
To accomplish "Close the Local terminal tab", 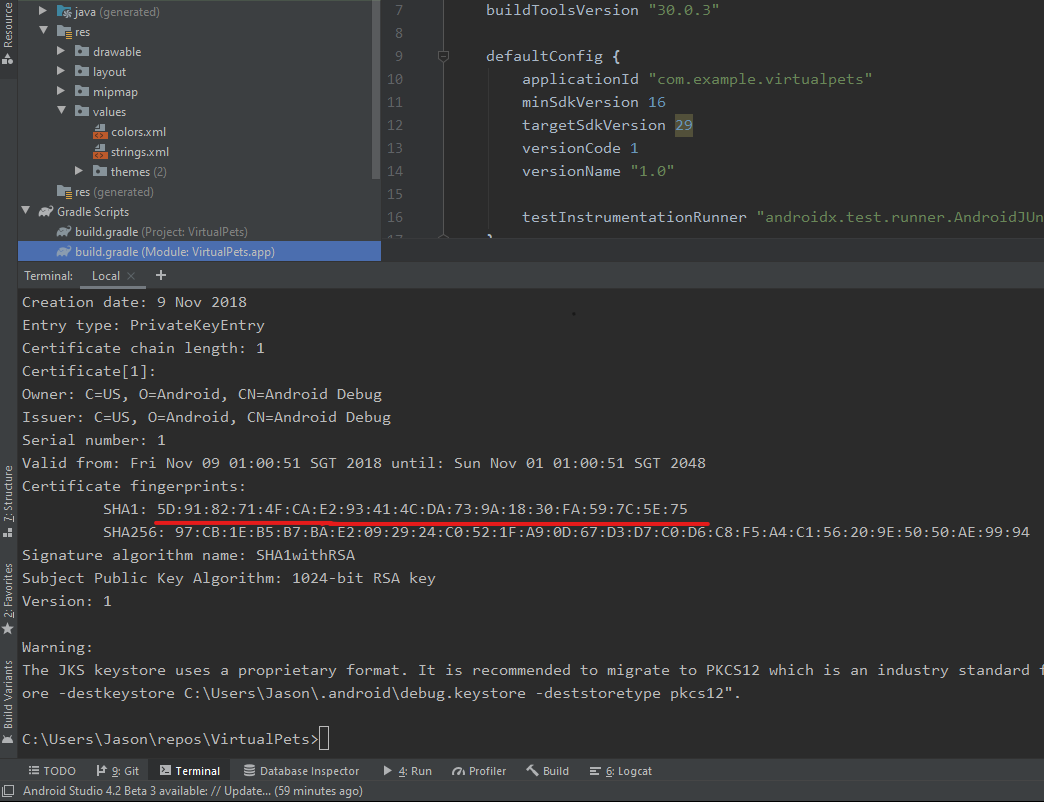I will pos(133,276).
